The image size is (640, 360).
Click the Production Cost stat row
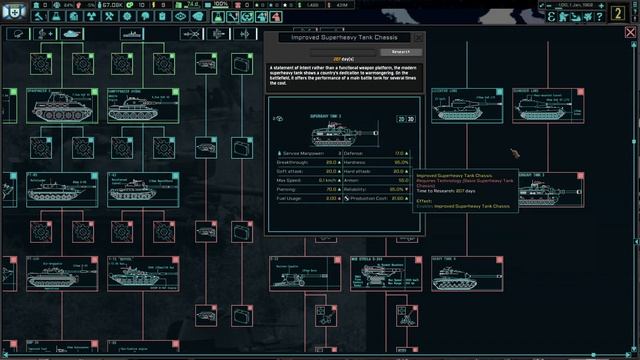point(376,198)
